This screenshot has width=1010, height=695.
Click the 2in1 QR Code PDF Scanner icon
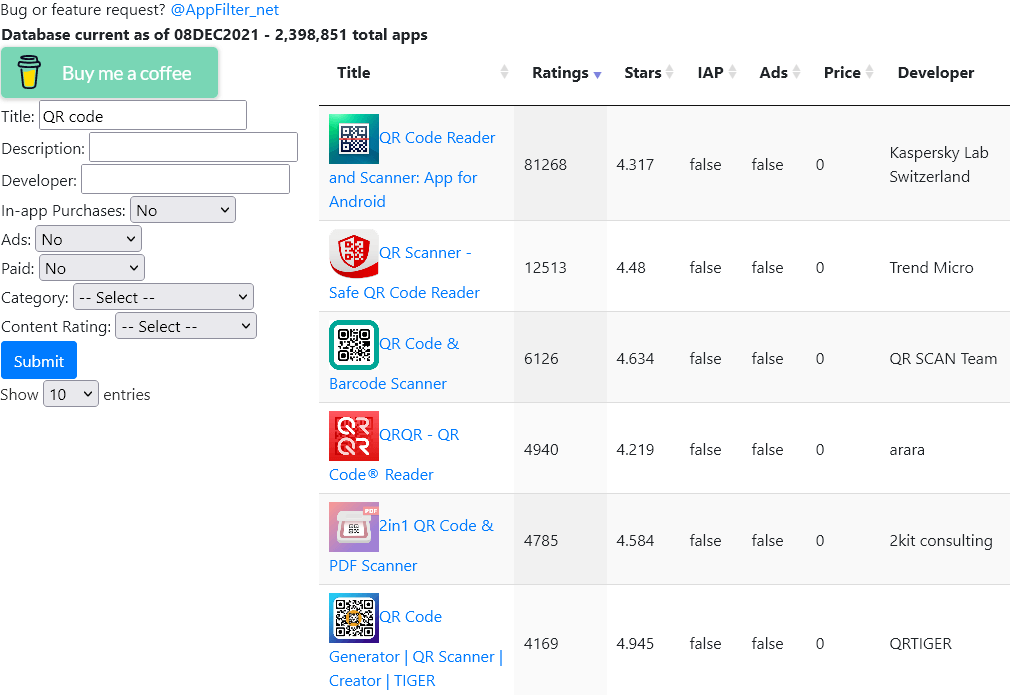353,527
